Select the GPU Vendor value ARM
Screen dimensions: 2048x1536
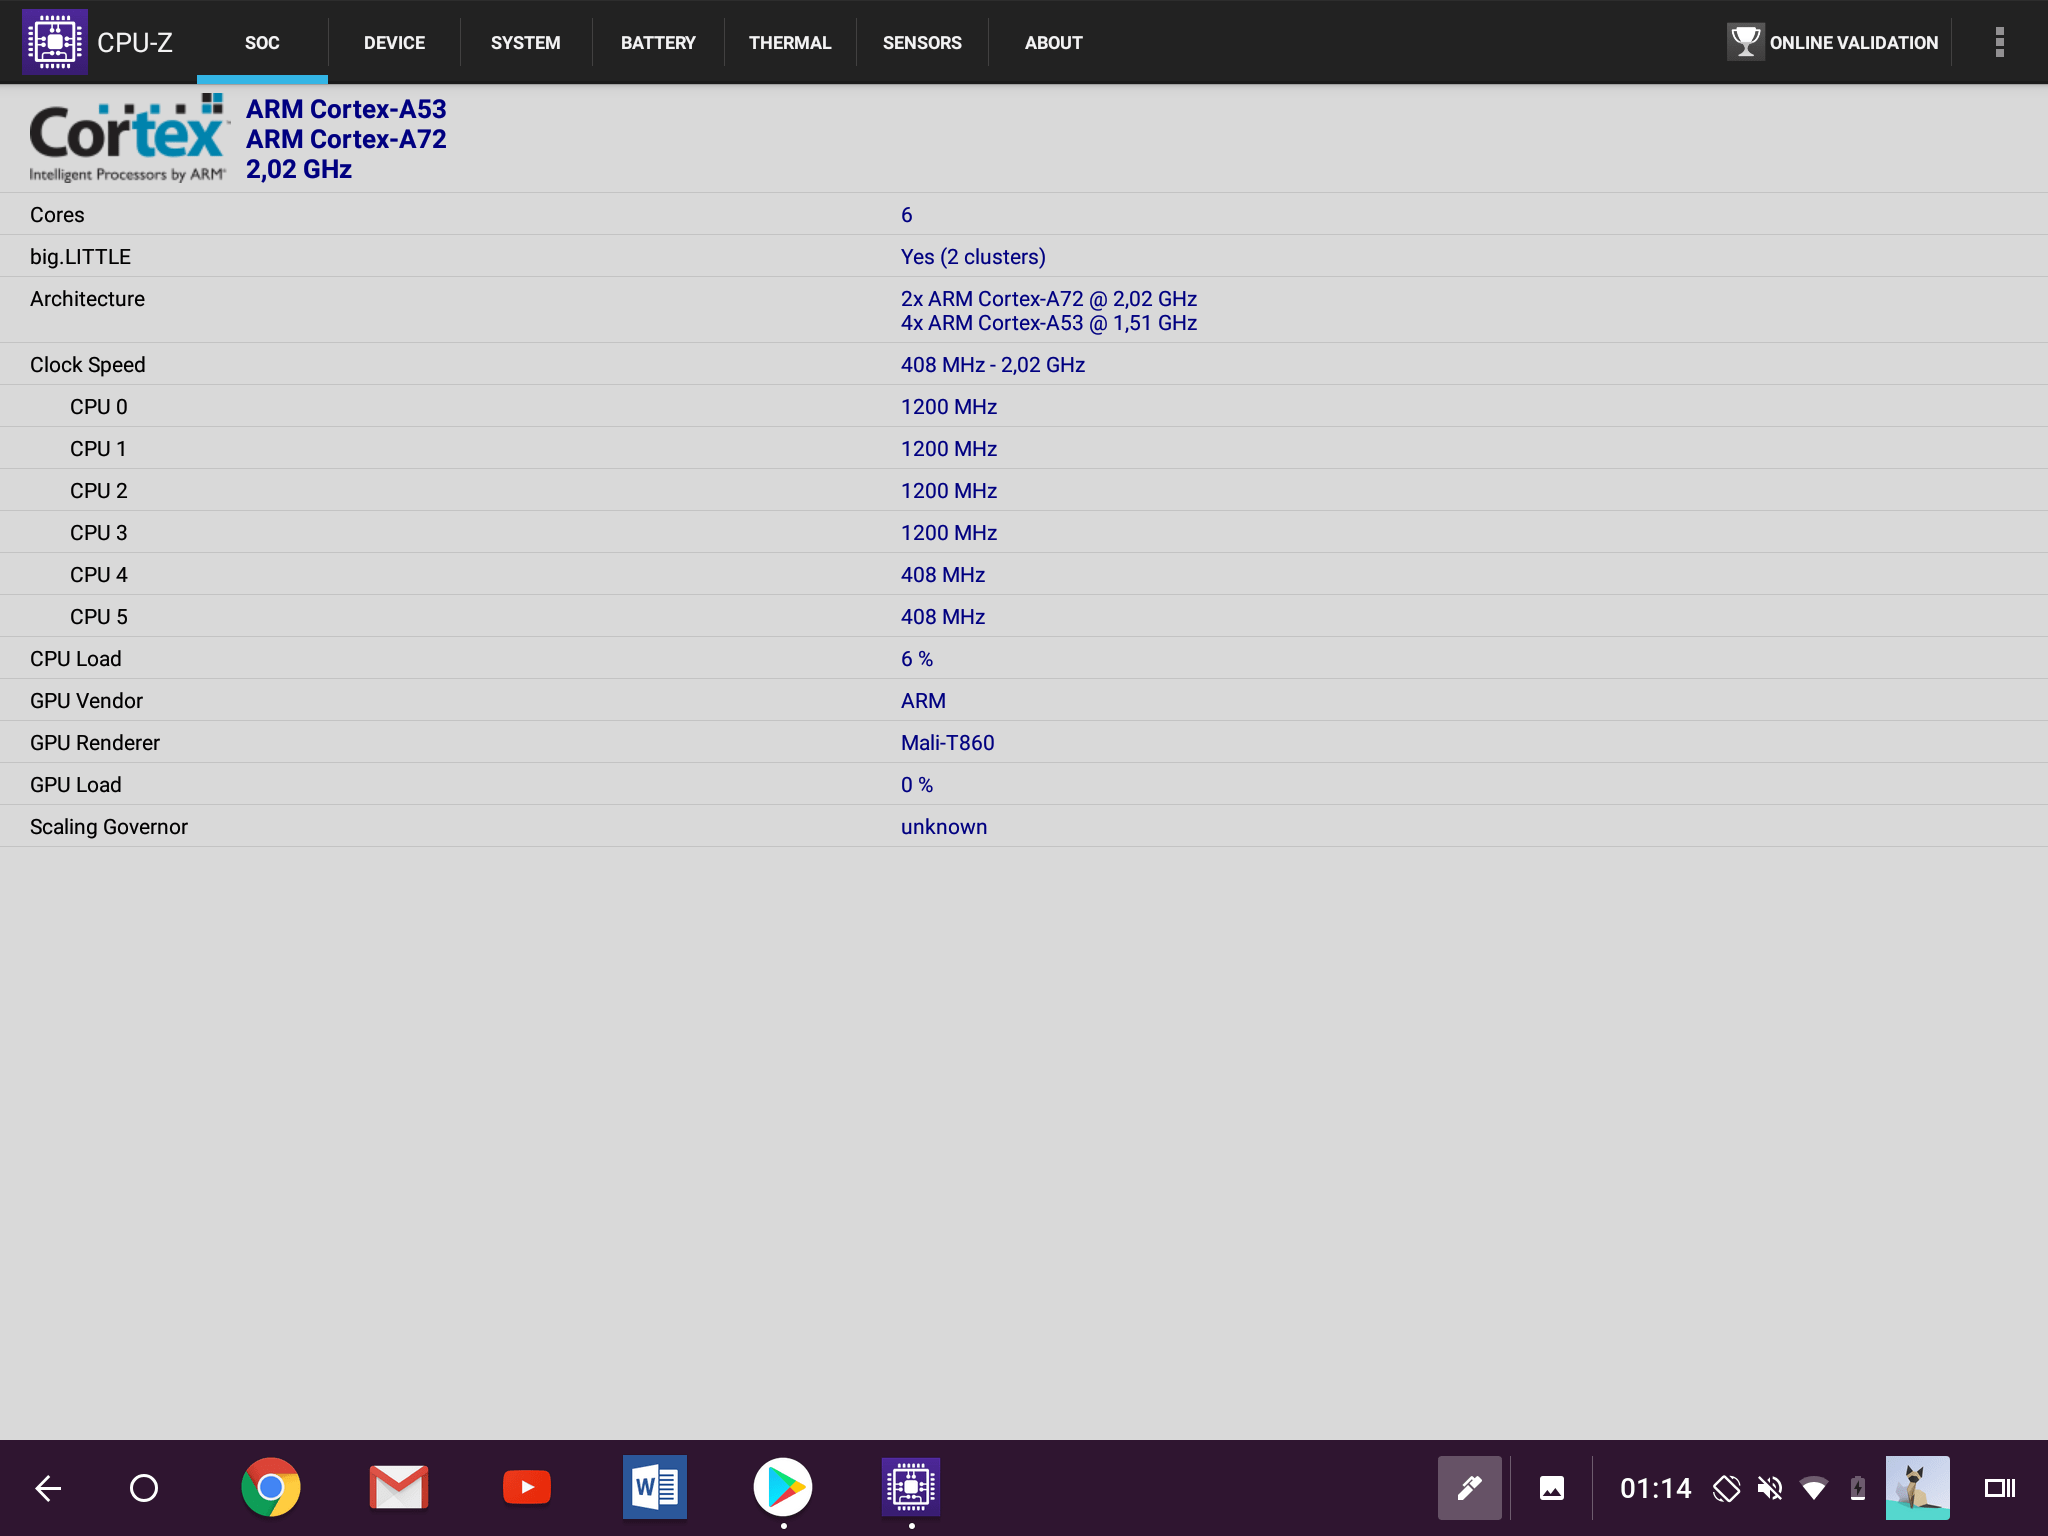point(923,701)
